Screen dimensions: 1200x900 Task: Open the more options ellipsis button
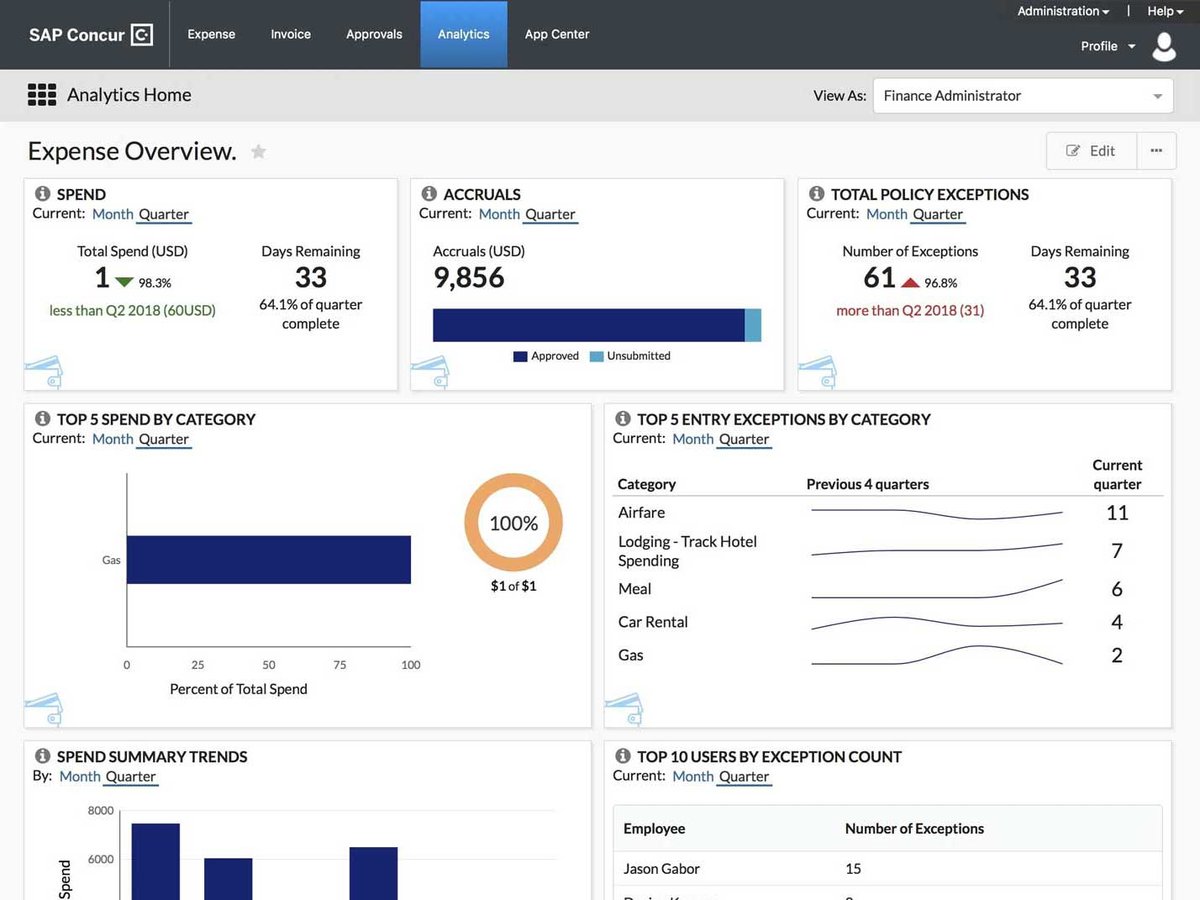(1156, 151)
